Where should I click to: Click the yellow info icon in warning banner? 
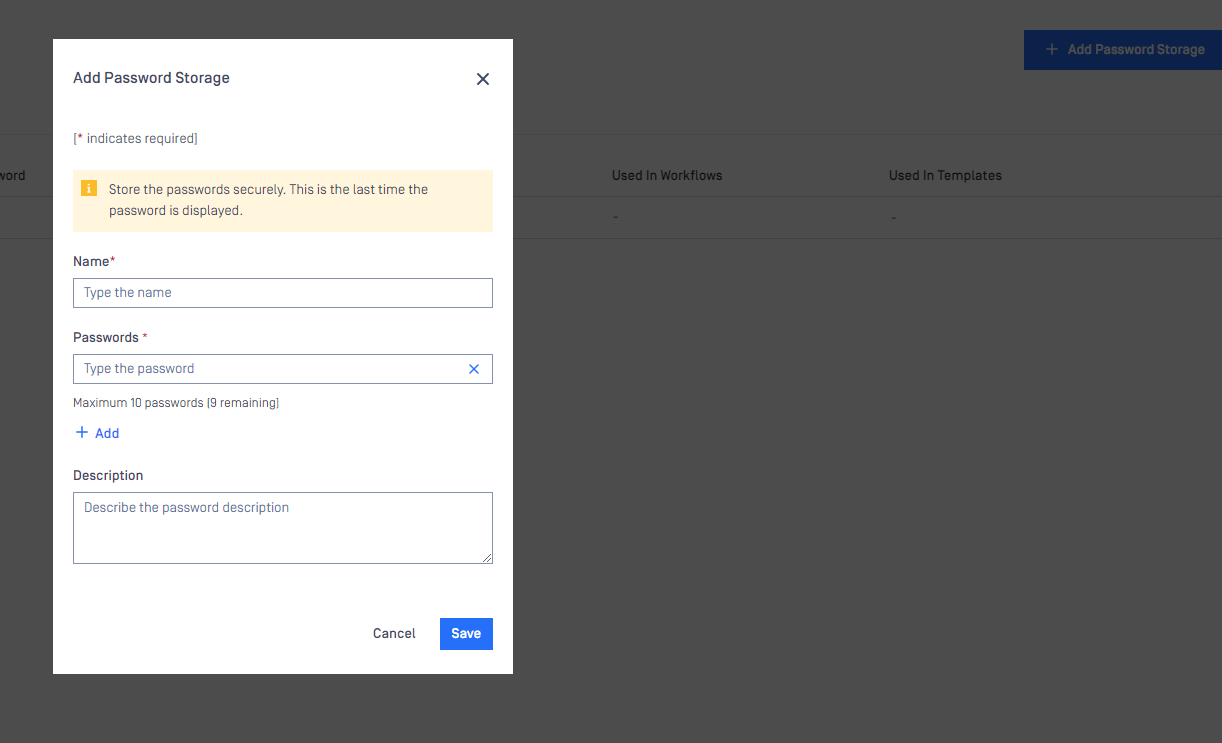point(89,188)
